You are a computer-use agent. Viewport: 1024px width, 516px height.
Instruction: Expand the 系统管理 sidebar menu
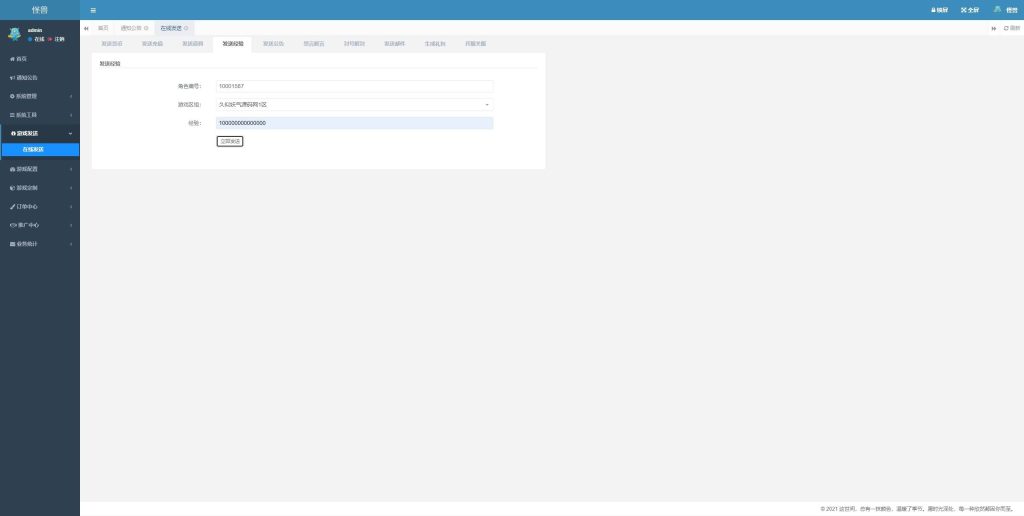tap(40, 96)
